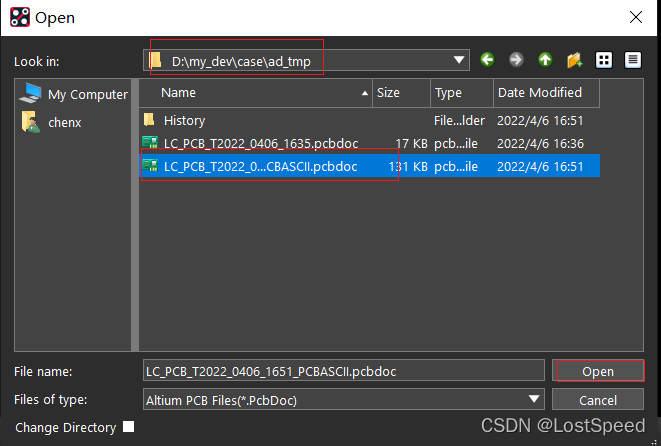Click the grey Forward navigation arrow
Screen dimensions: 661x446
click(516, 60)
